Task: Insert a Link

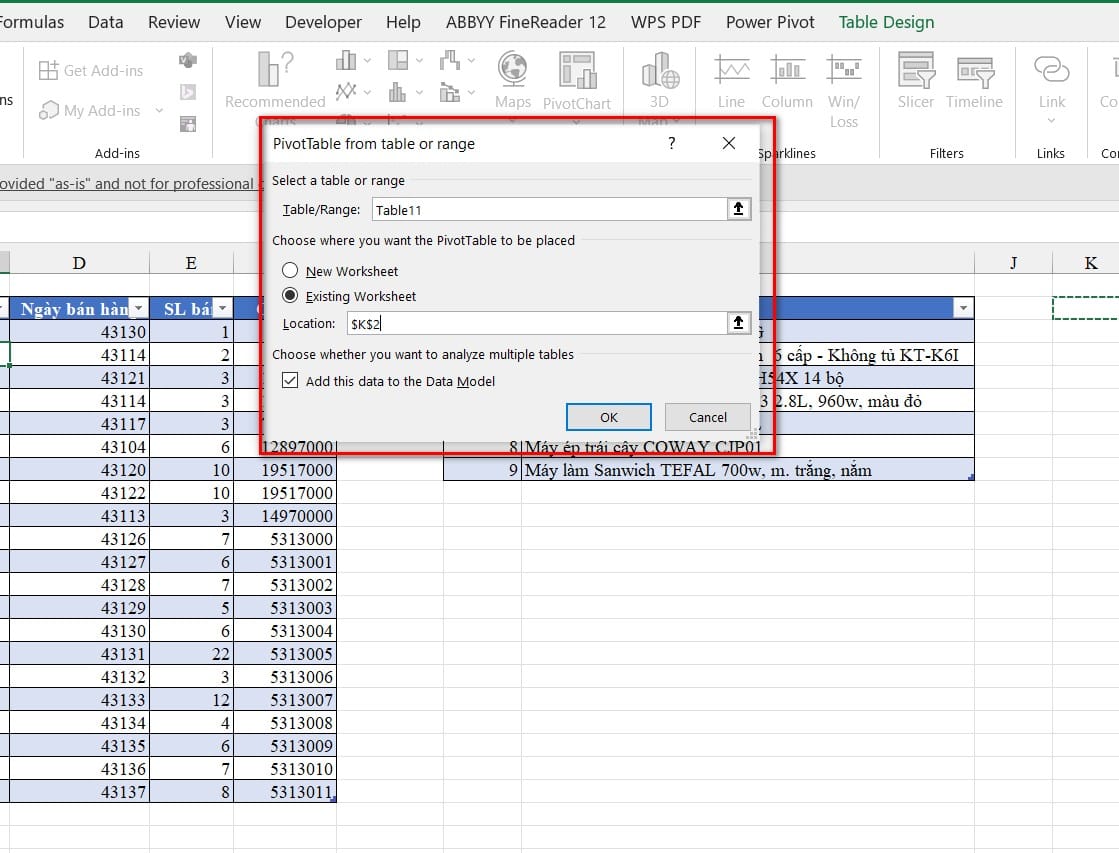Action: [x=1051, y=81]
